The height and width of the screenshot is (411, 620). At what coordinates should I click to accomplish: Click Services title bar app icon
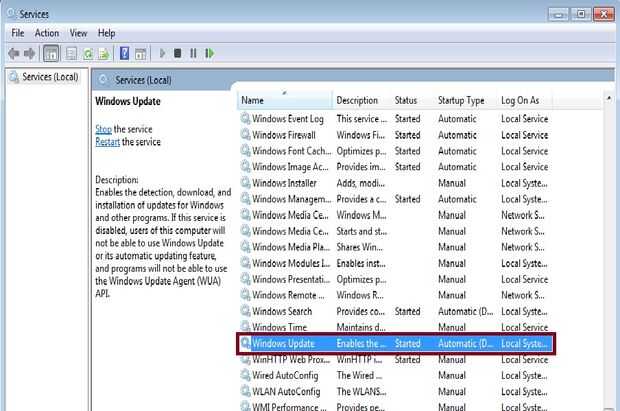click(11, 14)
